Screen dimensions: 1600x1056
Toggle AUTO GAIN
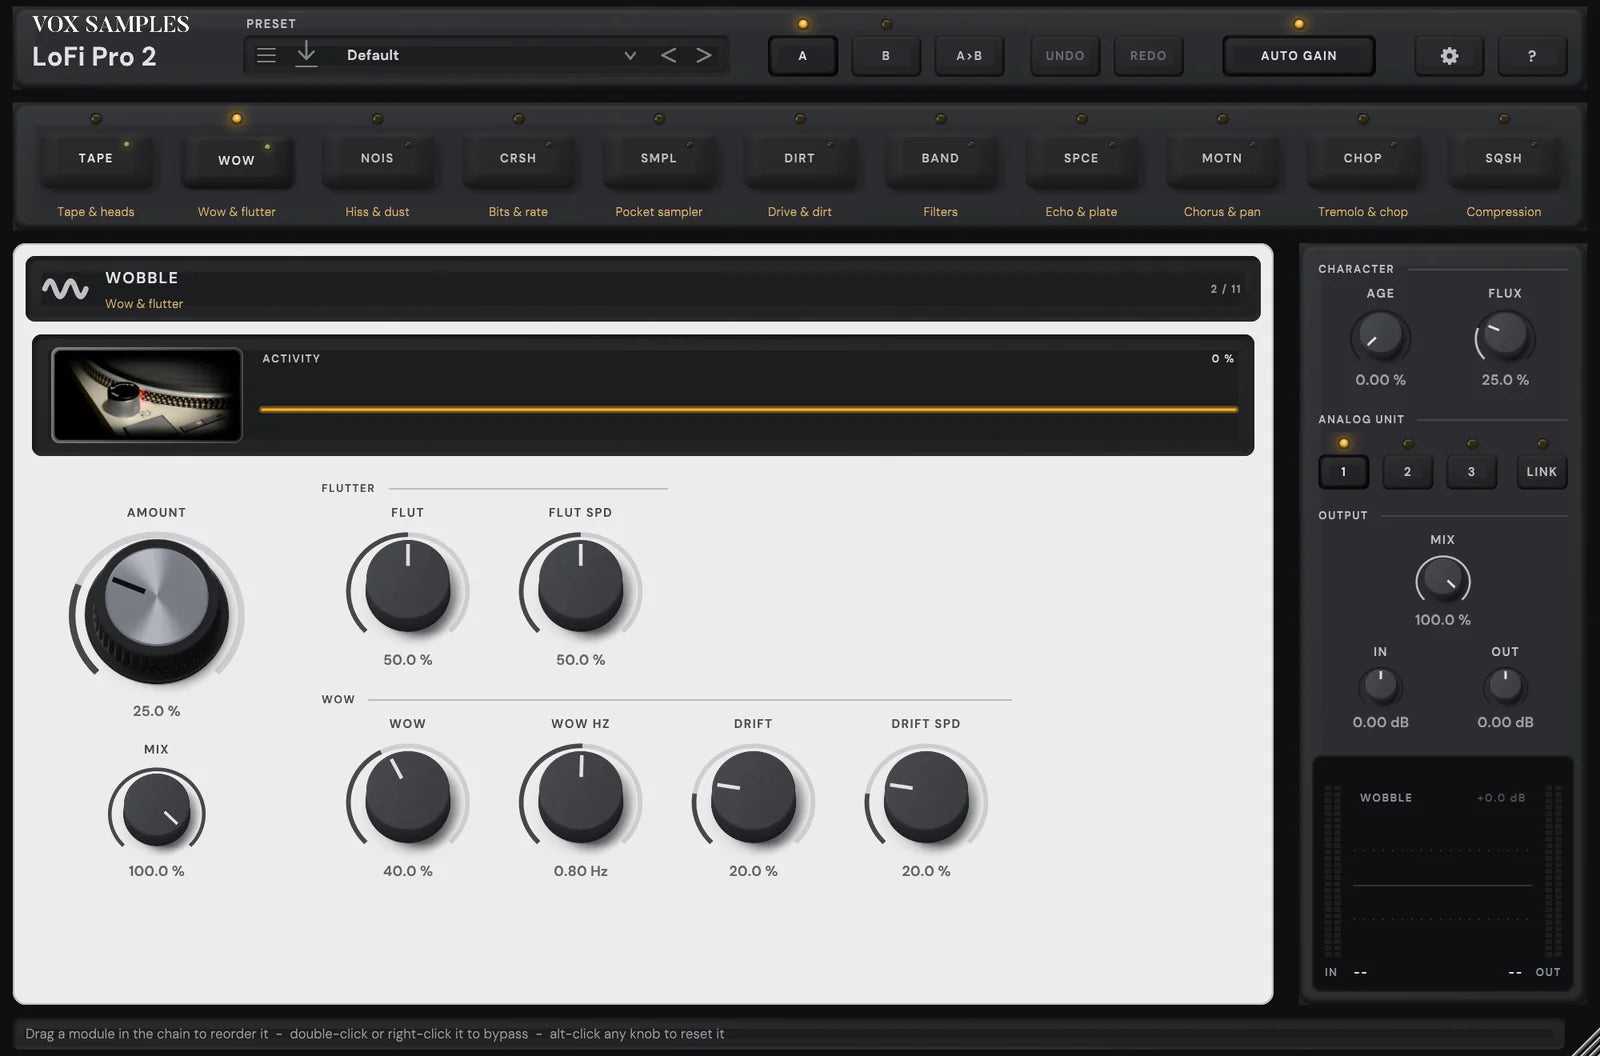[1299, 56]
